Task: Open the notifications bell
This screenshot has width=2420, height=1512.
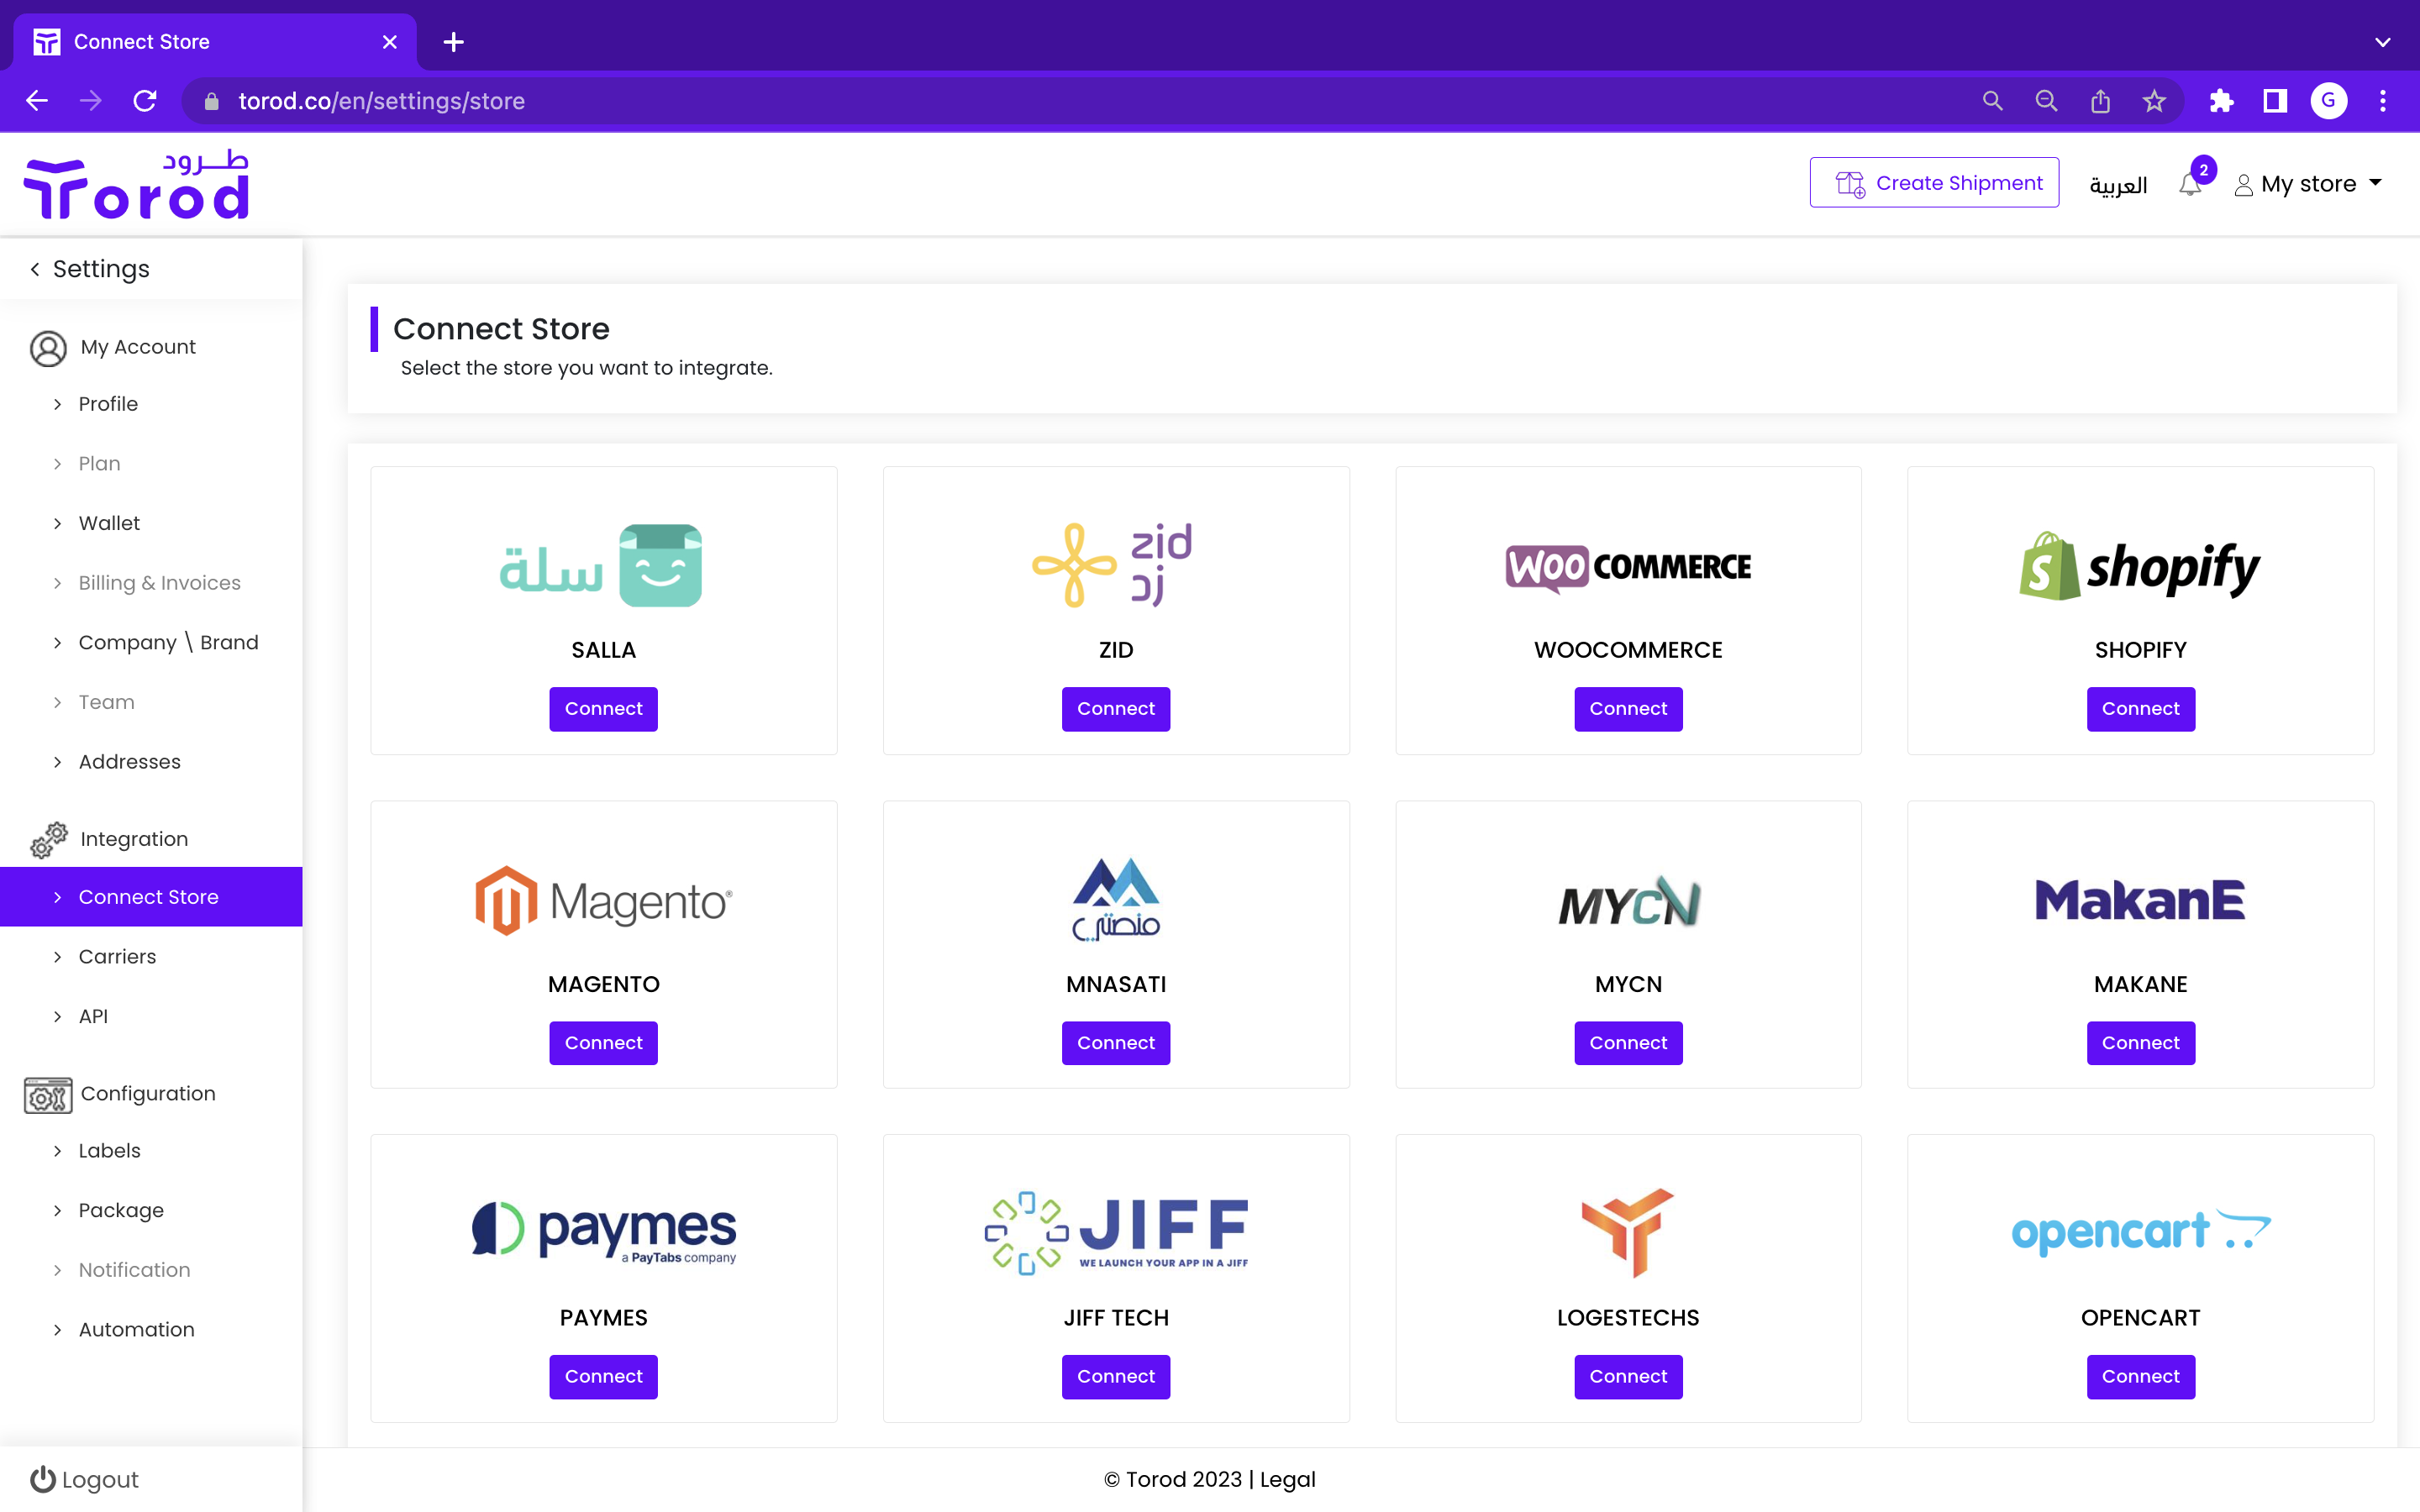Action: pos(2190,184)
